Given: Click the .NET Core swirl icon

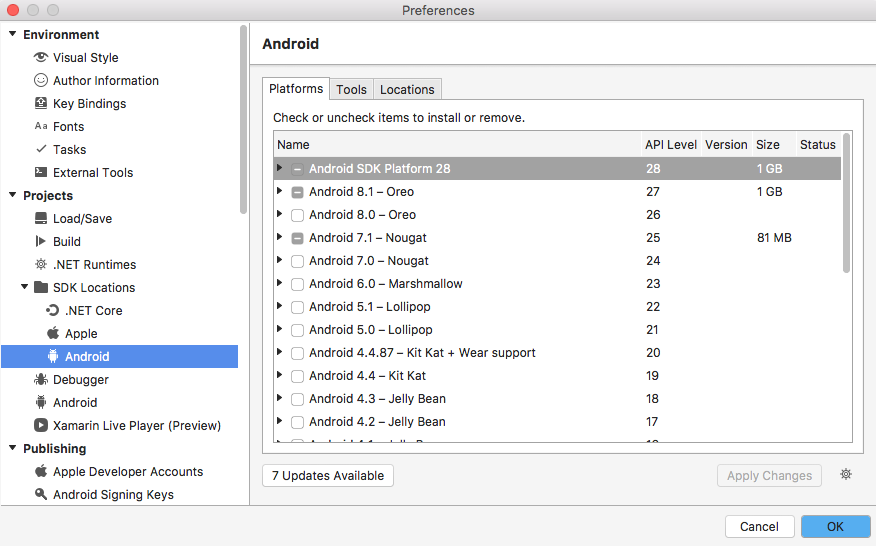Looking at the screenshot, I should [53, 310].
